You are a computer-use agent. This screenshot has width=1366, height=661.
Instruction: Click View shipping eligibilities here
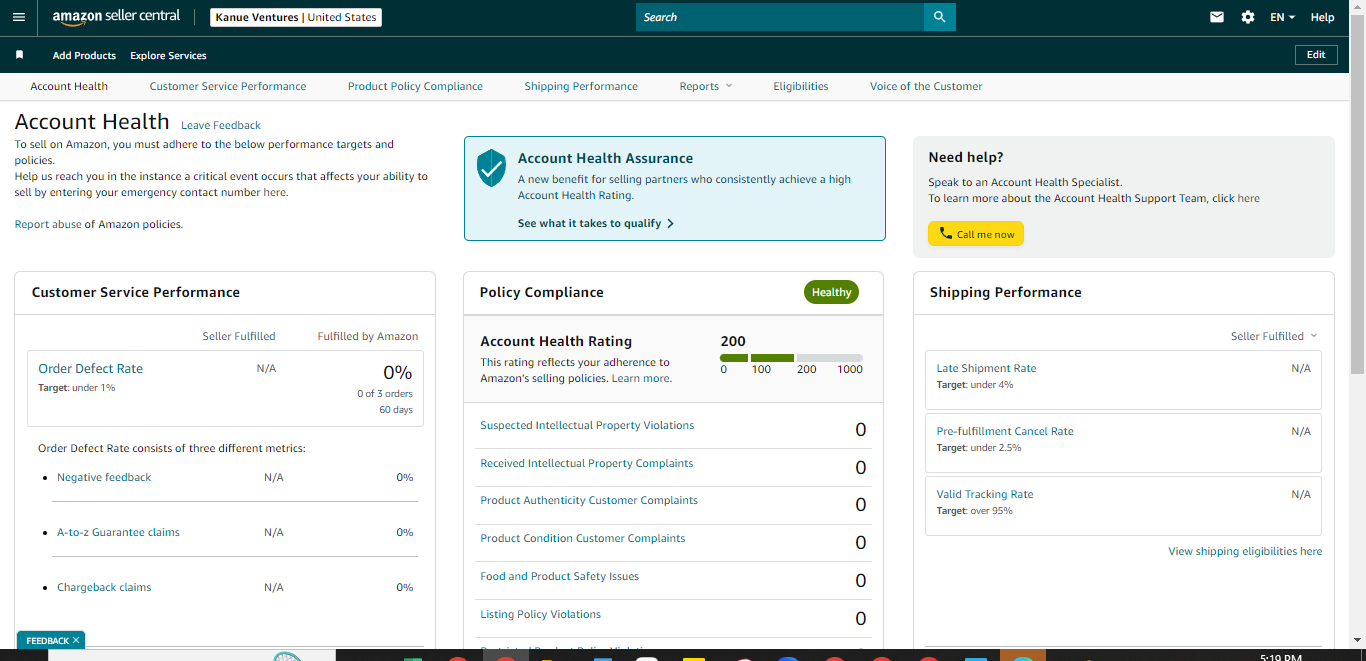[1245, 551]
